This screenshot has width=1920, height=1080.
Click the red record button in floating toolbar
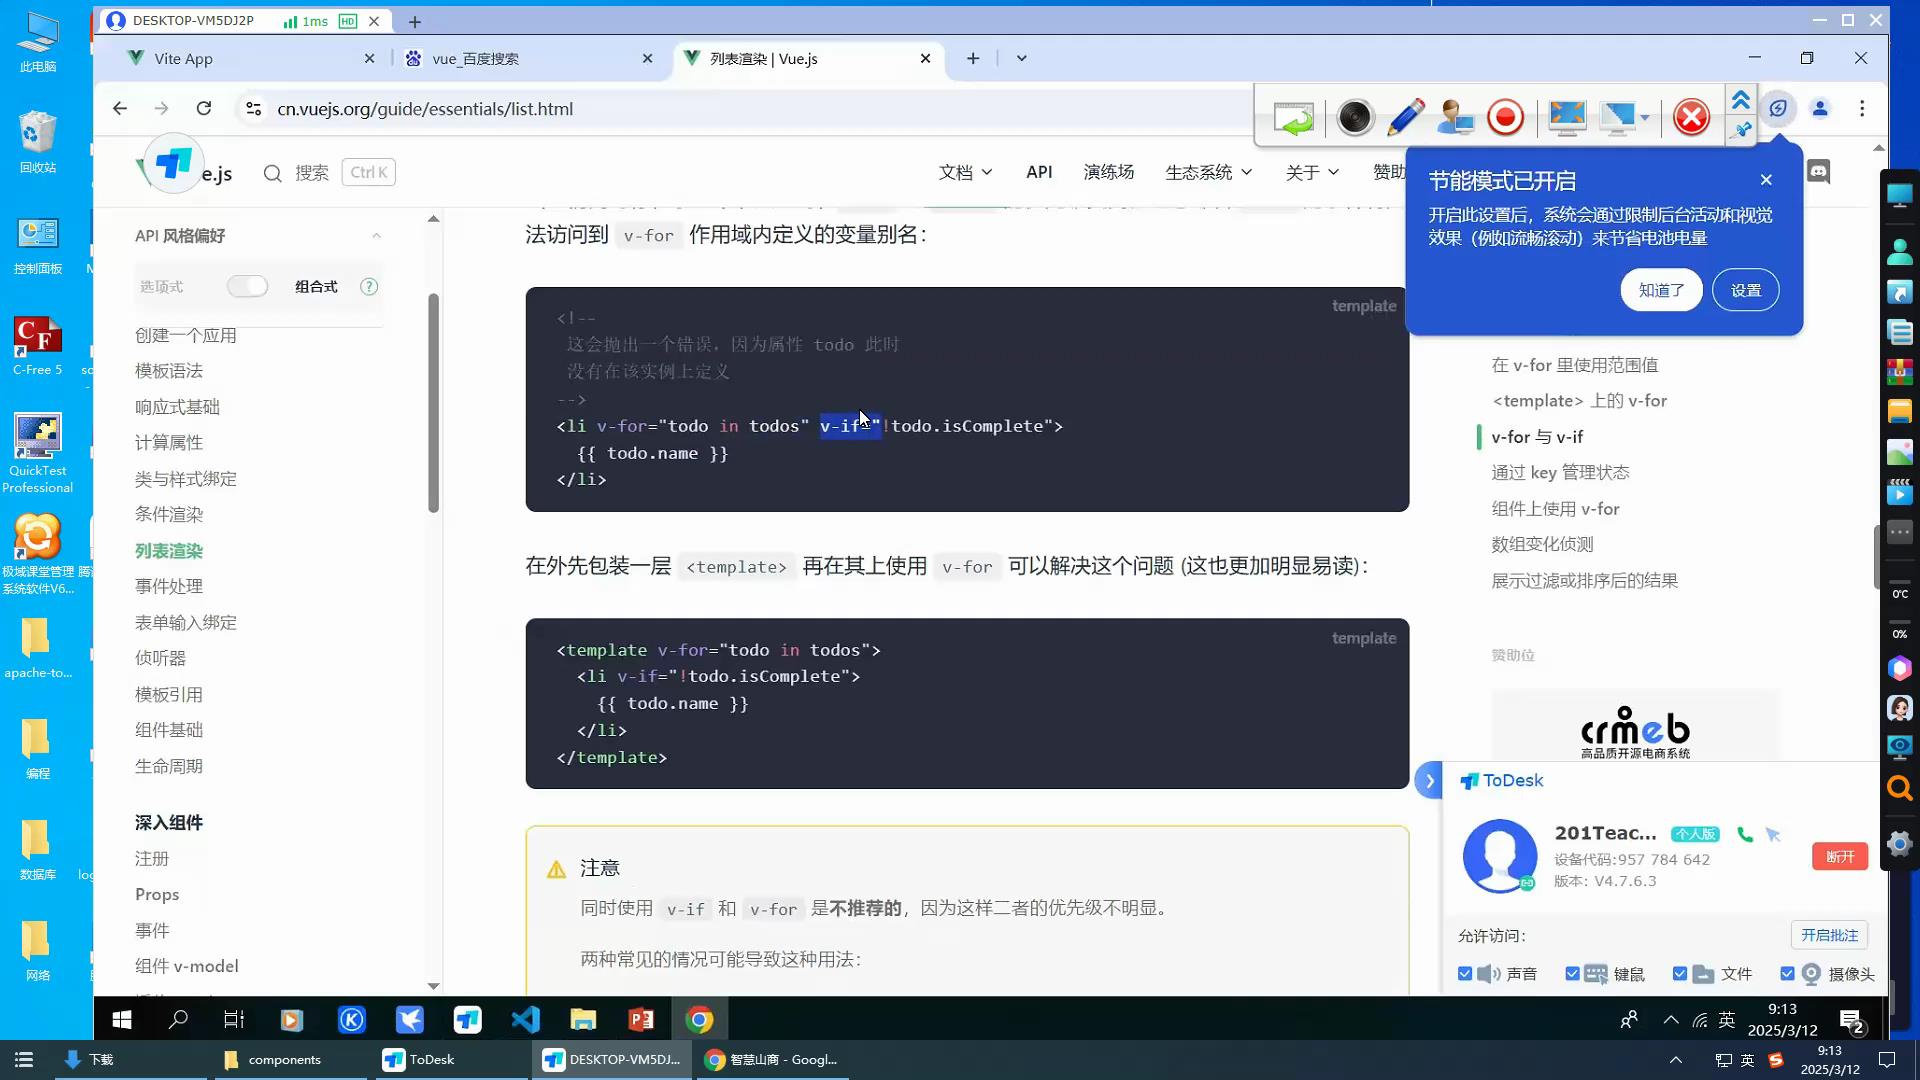pos(1505,118)
